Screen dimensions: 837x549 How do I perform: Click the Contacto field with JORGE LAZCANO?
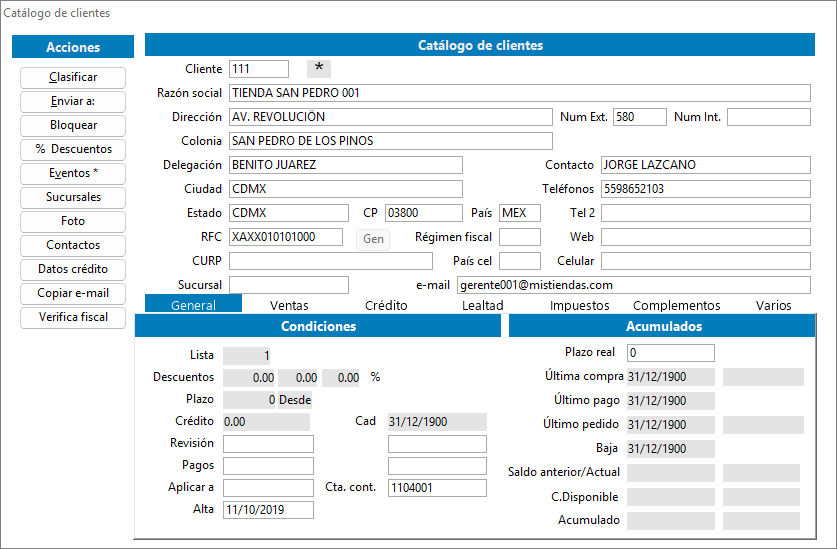click(x=706, y=165)
